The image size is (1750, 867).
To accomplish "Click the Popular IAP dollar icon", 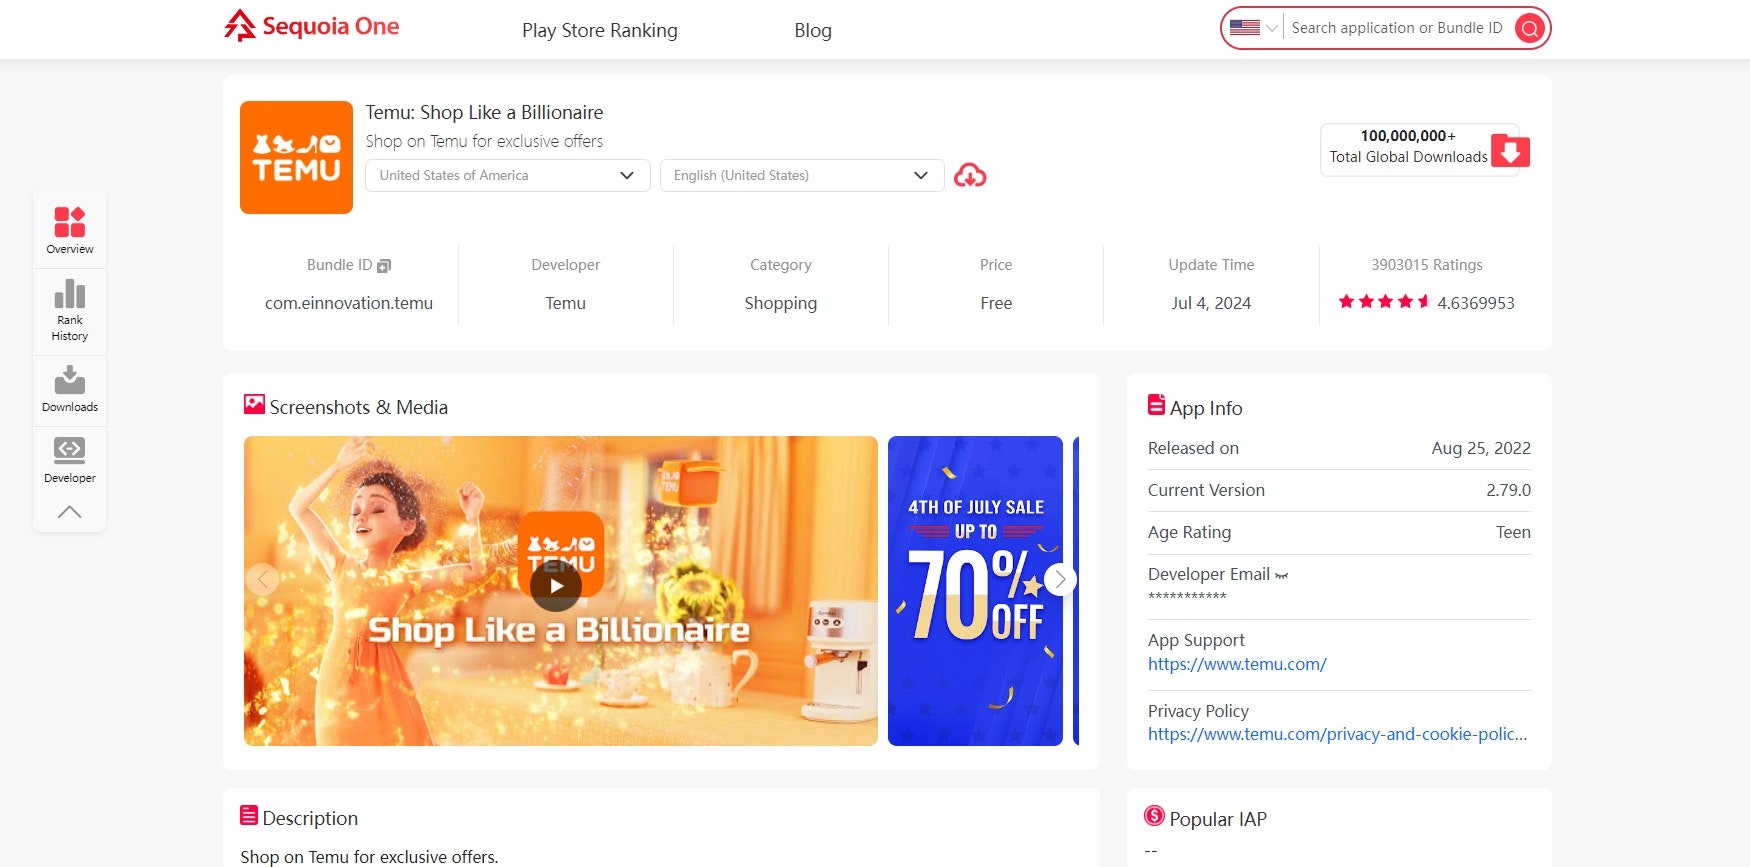I will pyautogui.click(x=1154, y=816).
